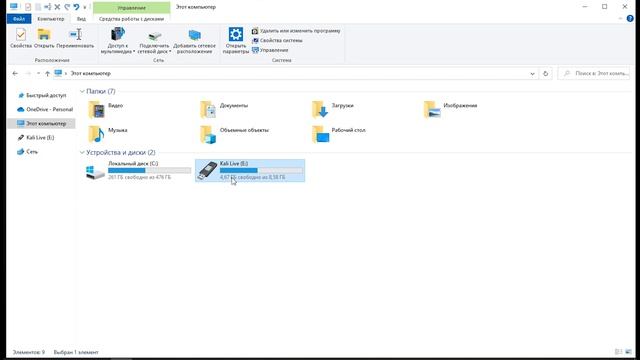Click the Переименовать rename ribbon button
640x360 pixels.
pyautogui.click(x=75, y=39)
